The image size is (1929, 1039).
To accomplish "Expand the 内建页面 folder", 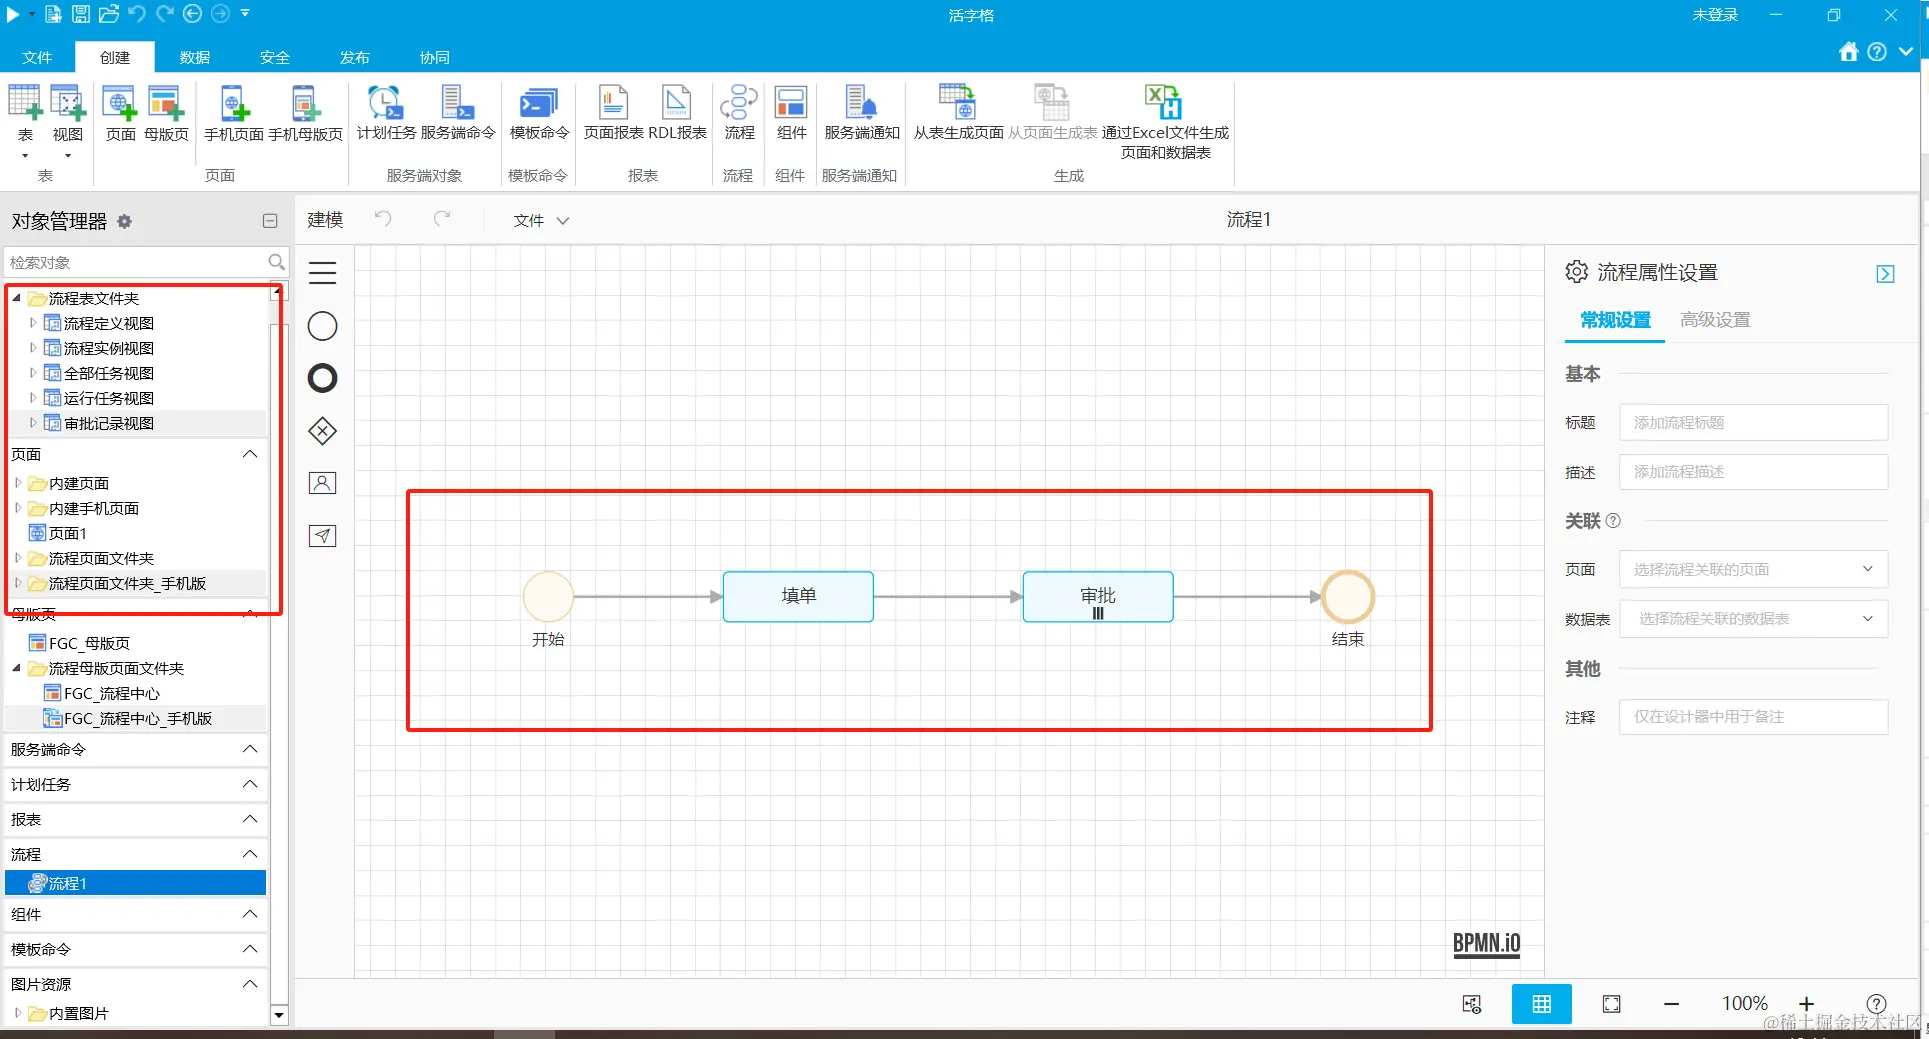I will pyautogui.click(x=18, y=483).
